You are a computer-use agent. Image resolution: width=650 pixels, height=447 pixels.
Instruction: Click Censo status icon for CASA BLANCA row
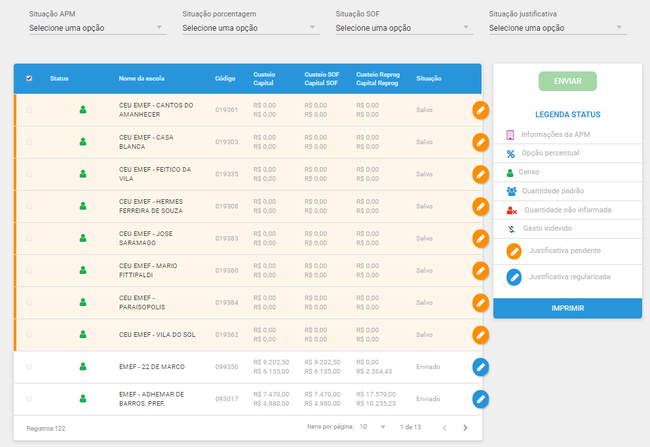(x=83, y=142)
